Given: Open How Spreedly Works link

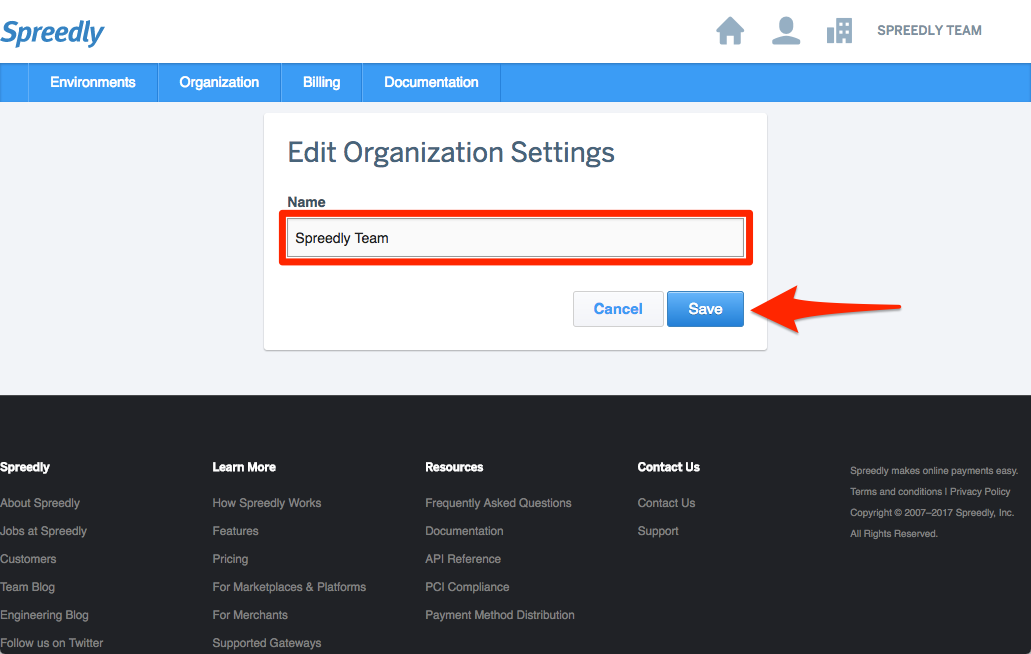Looking at the screenshot, I should [x=267, y=503].
